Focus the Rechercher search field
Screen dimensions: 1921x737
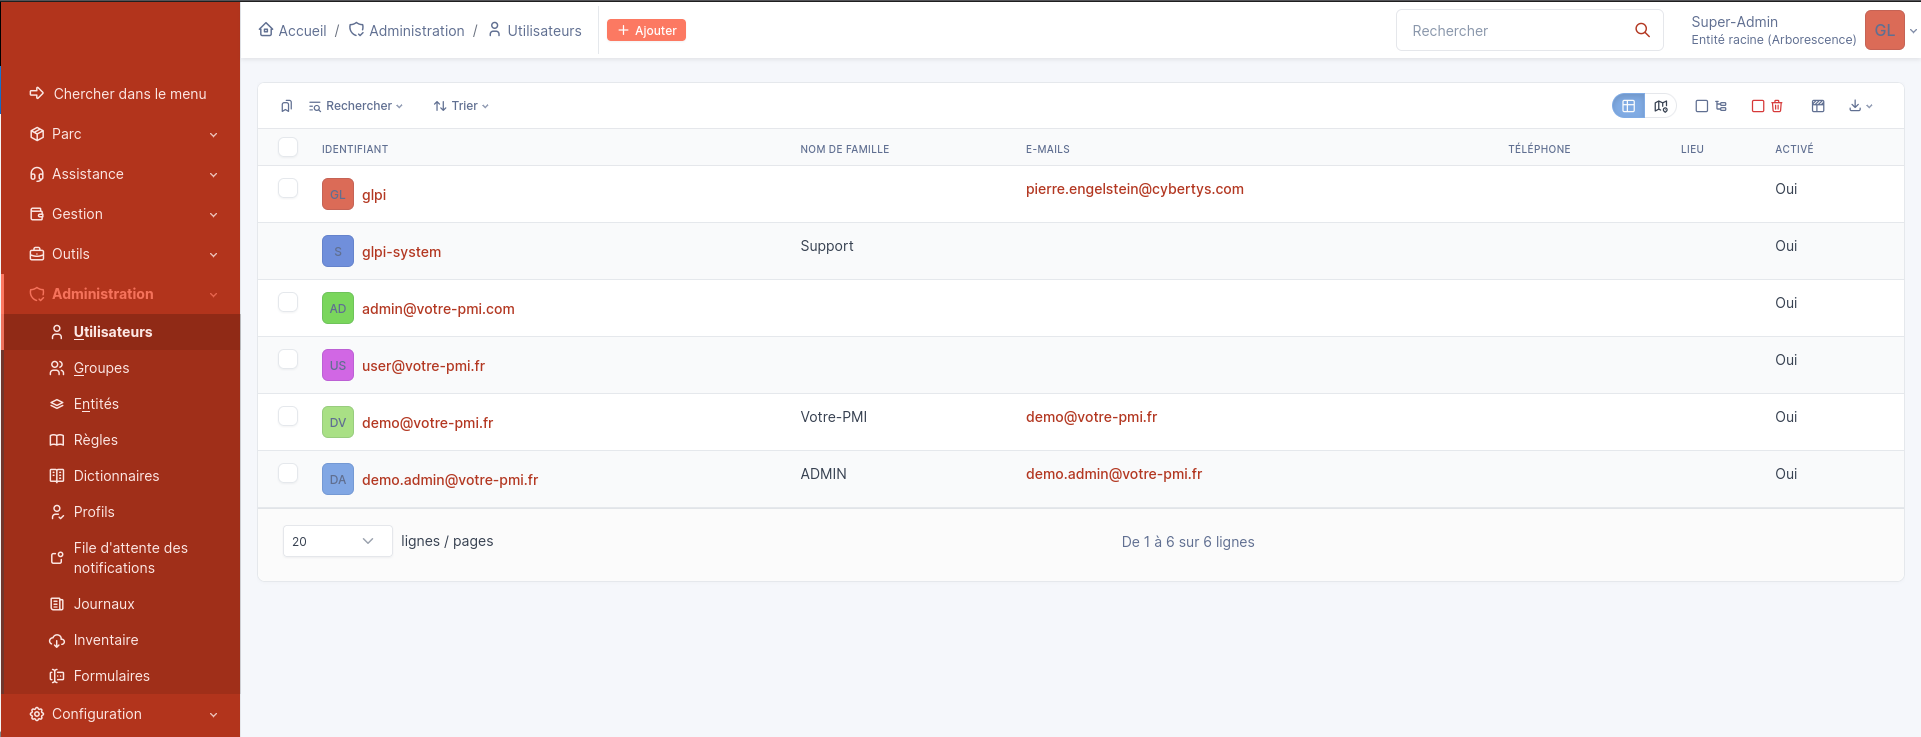[1515, 31]
